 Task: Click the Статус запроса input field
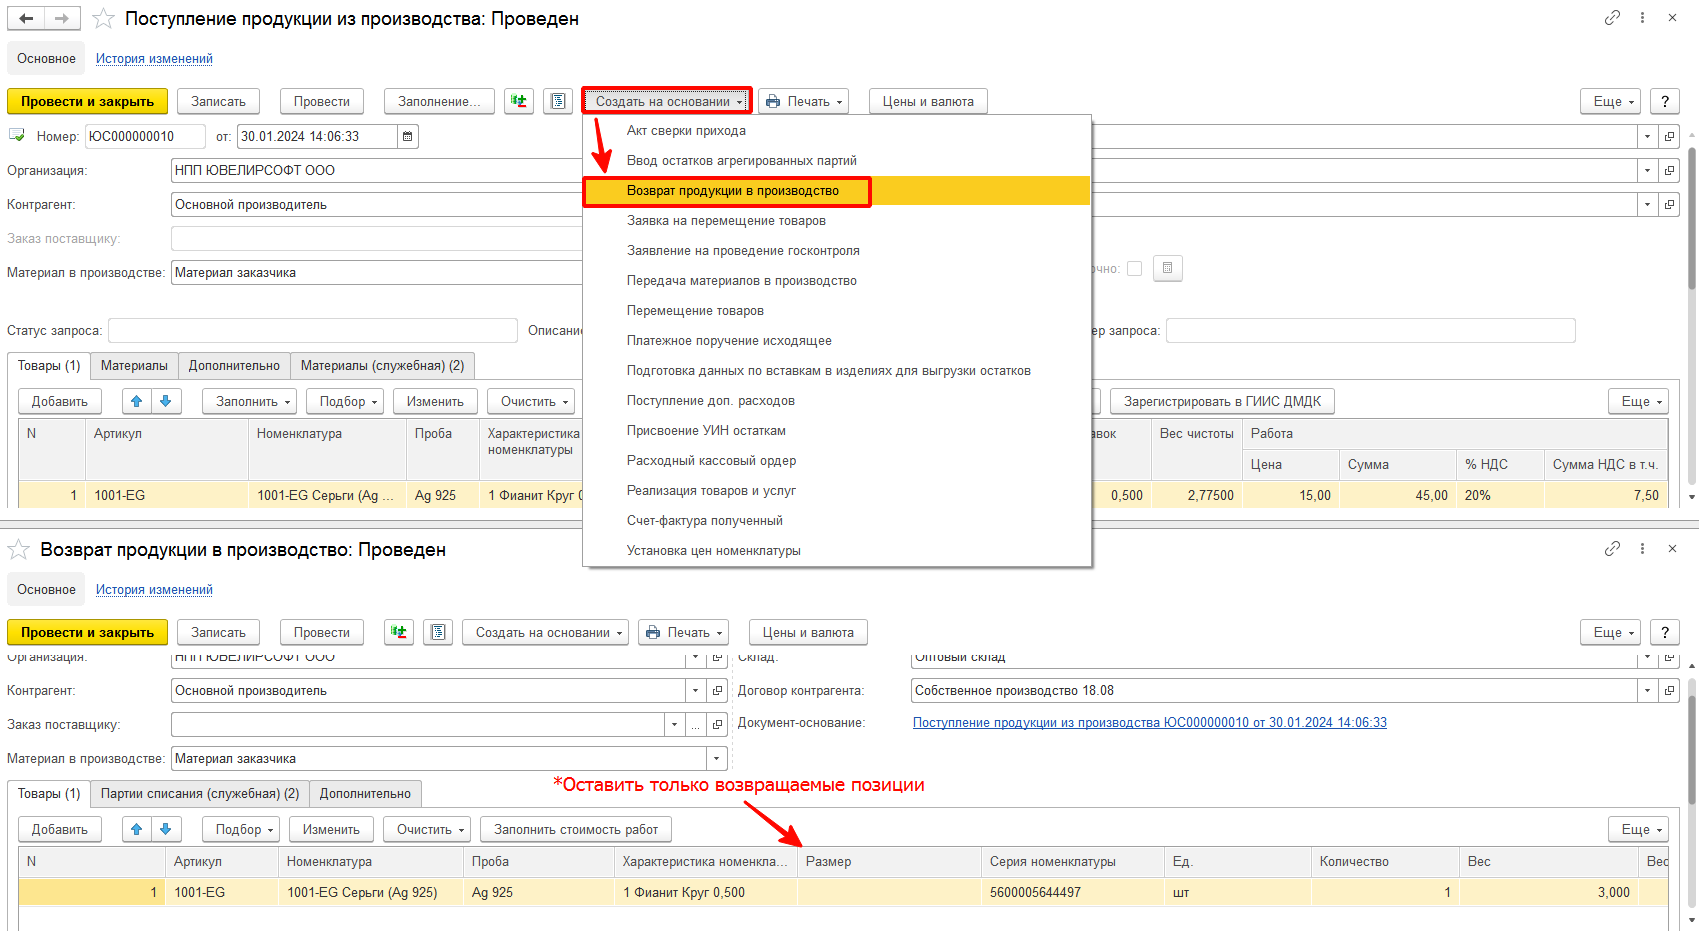point(313,331)
